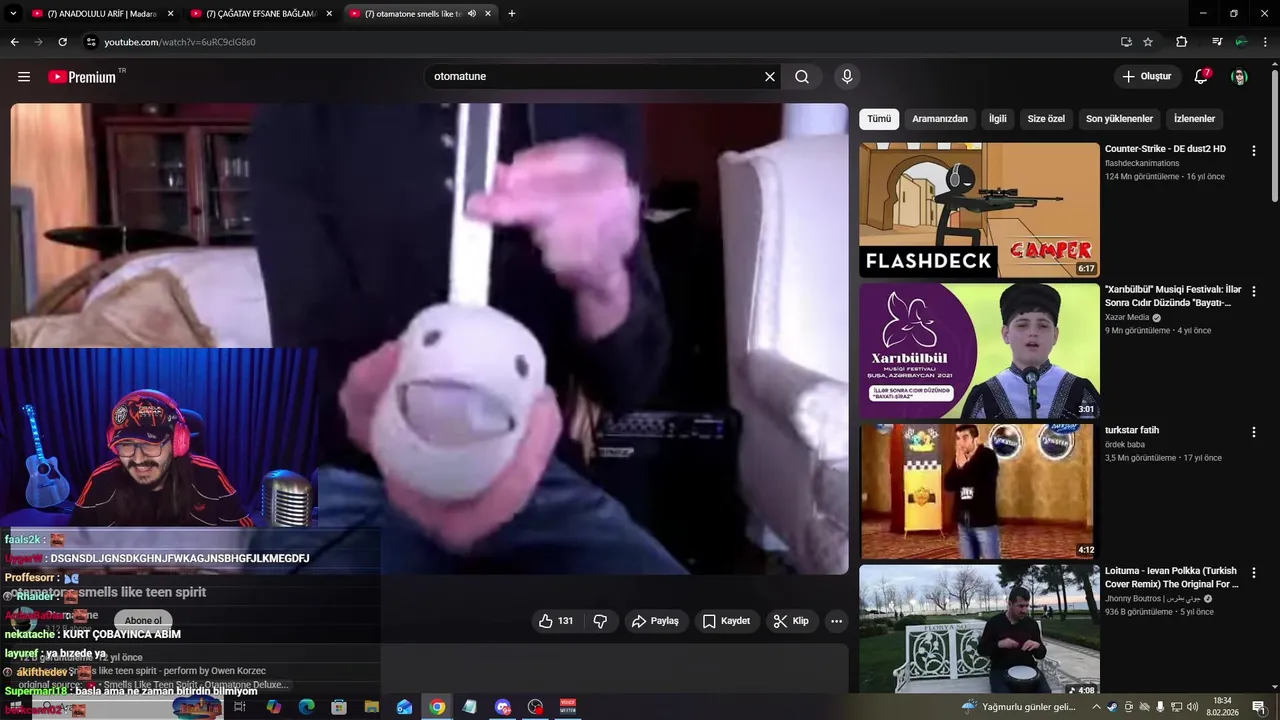Open the Outlook icon in the taskbar
1280x720 pixels.
point(404,707)
